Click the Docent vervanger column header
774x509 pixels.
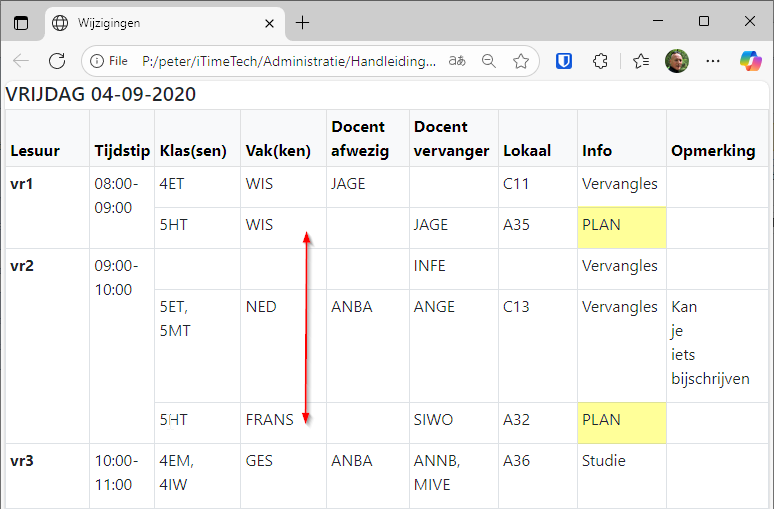451,139
